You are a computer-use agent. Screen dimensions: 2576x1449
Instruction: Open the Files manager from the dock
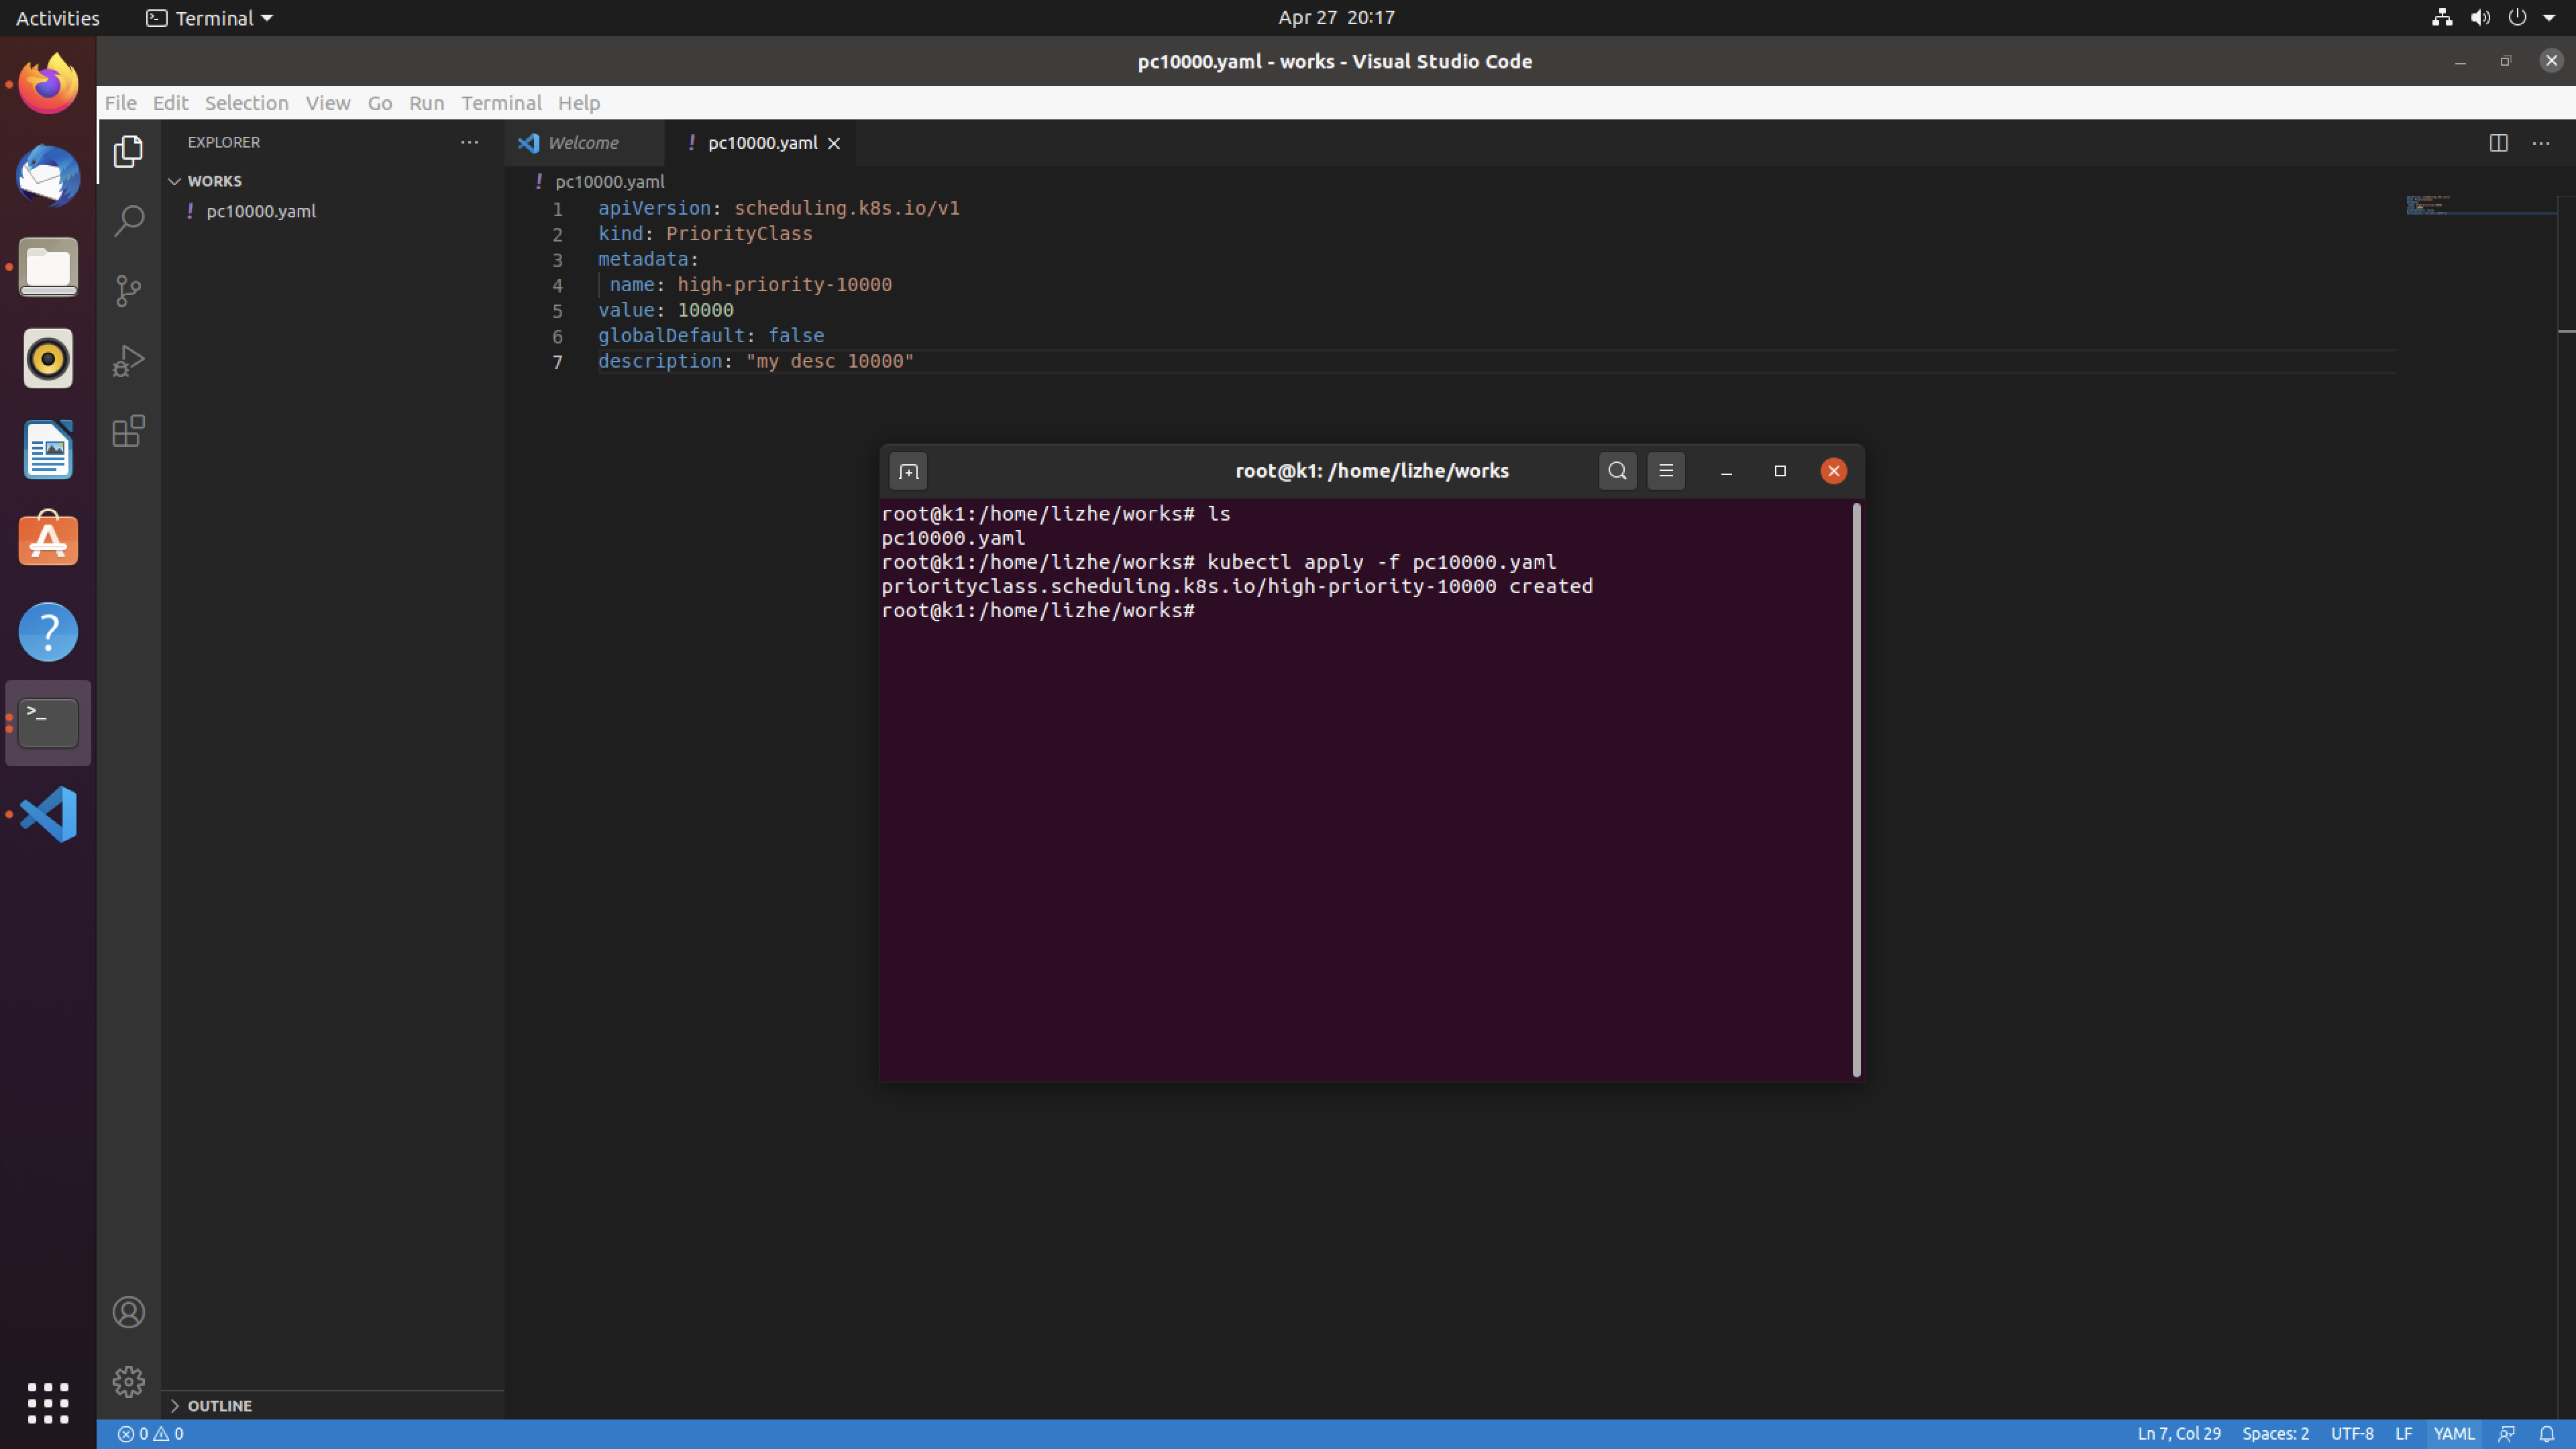coord(48,267)
